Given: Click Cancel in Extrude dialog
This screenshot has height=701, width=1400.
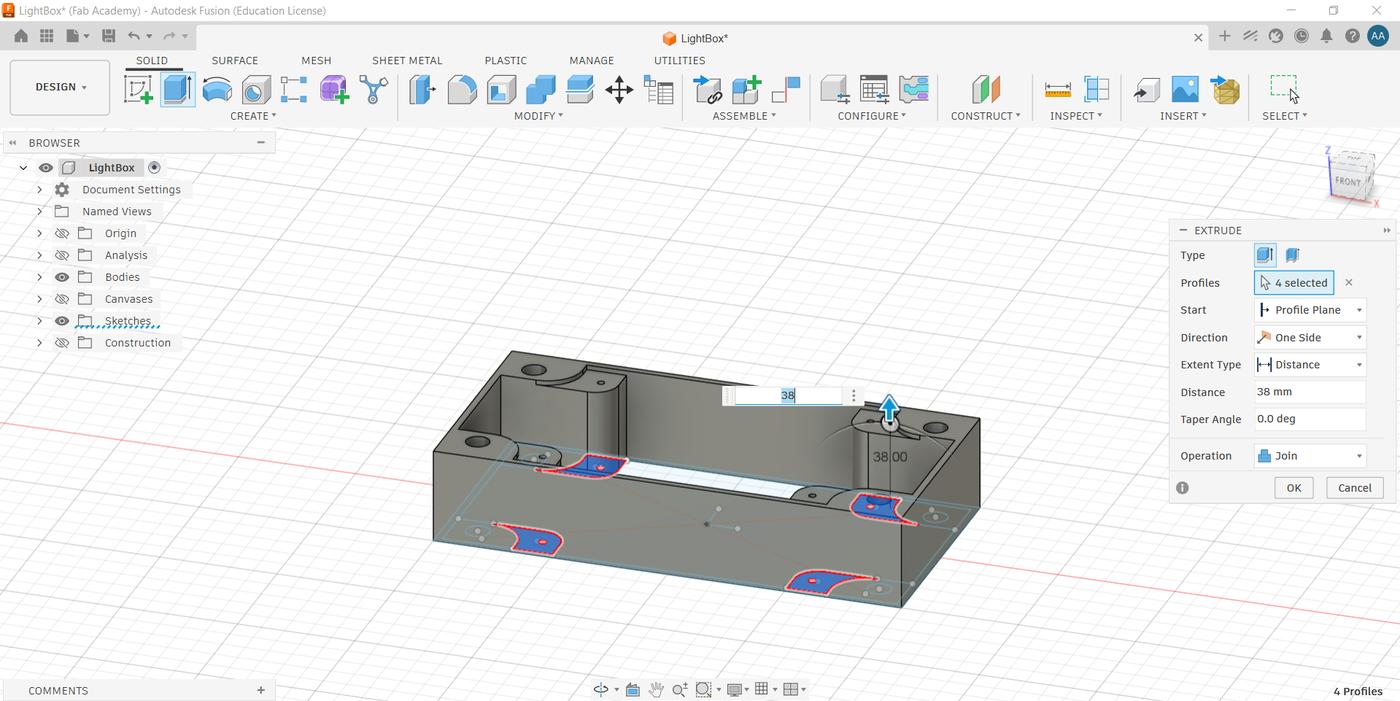Looking at the screenshot, I should click(x=1355, y=488).
